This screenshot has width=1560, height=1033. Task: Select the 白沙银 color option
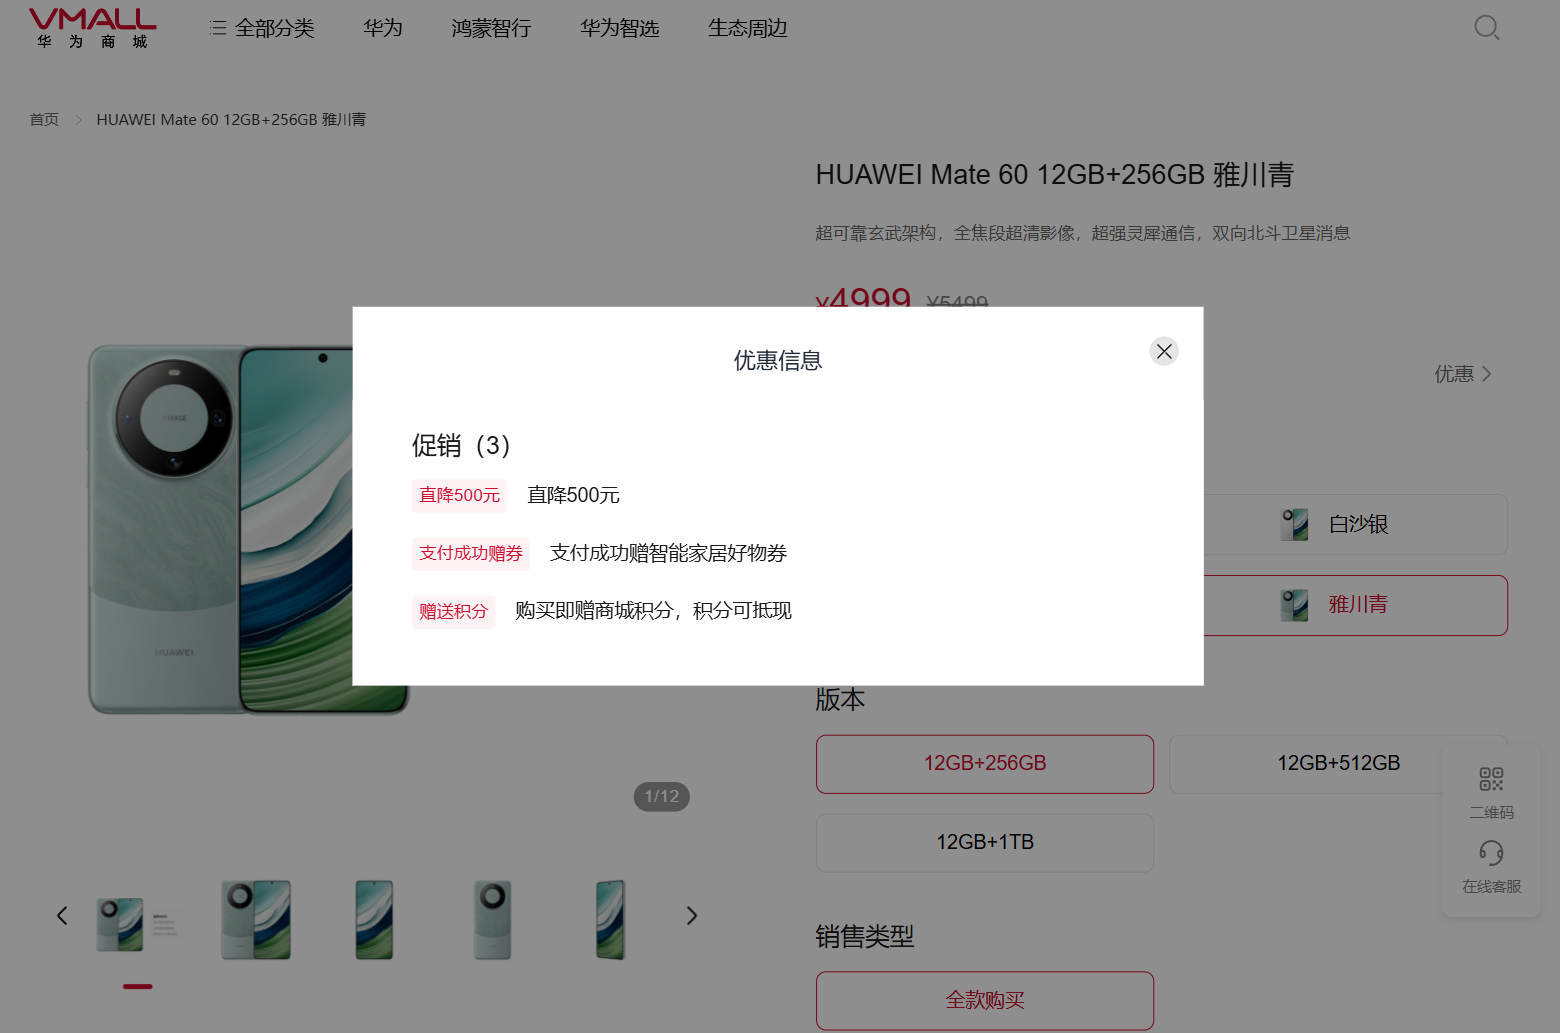[1356, 525]
